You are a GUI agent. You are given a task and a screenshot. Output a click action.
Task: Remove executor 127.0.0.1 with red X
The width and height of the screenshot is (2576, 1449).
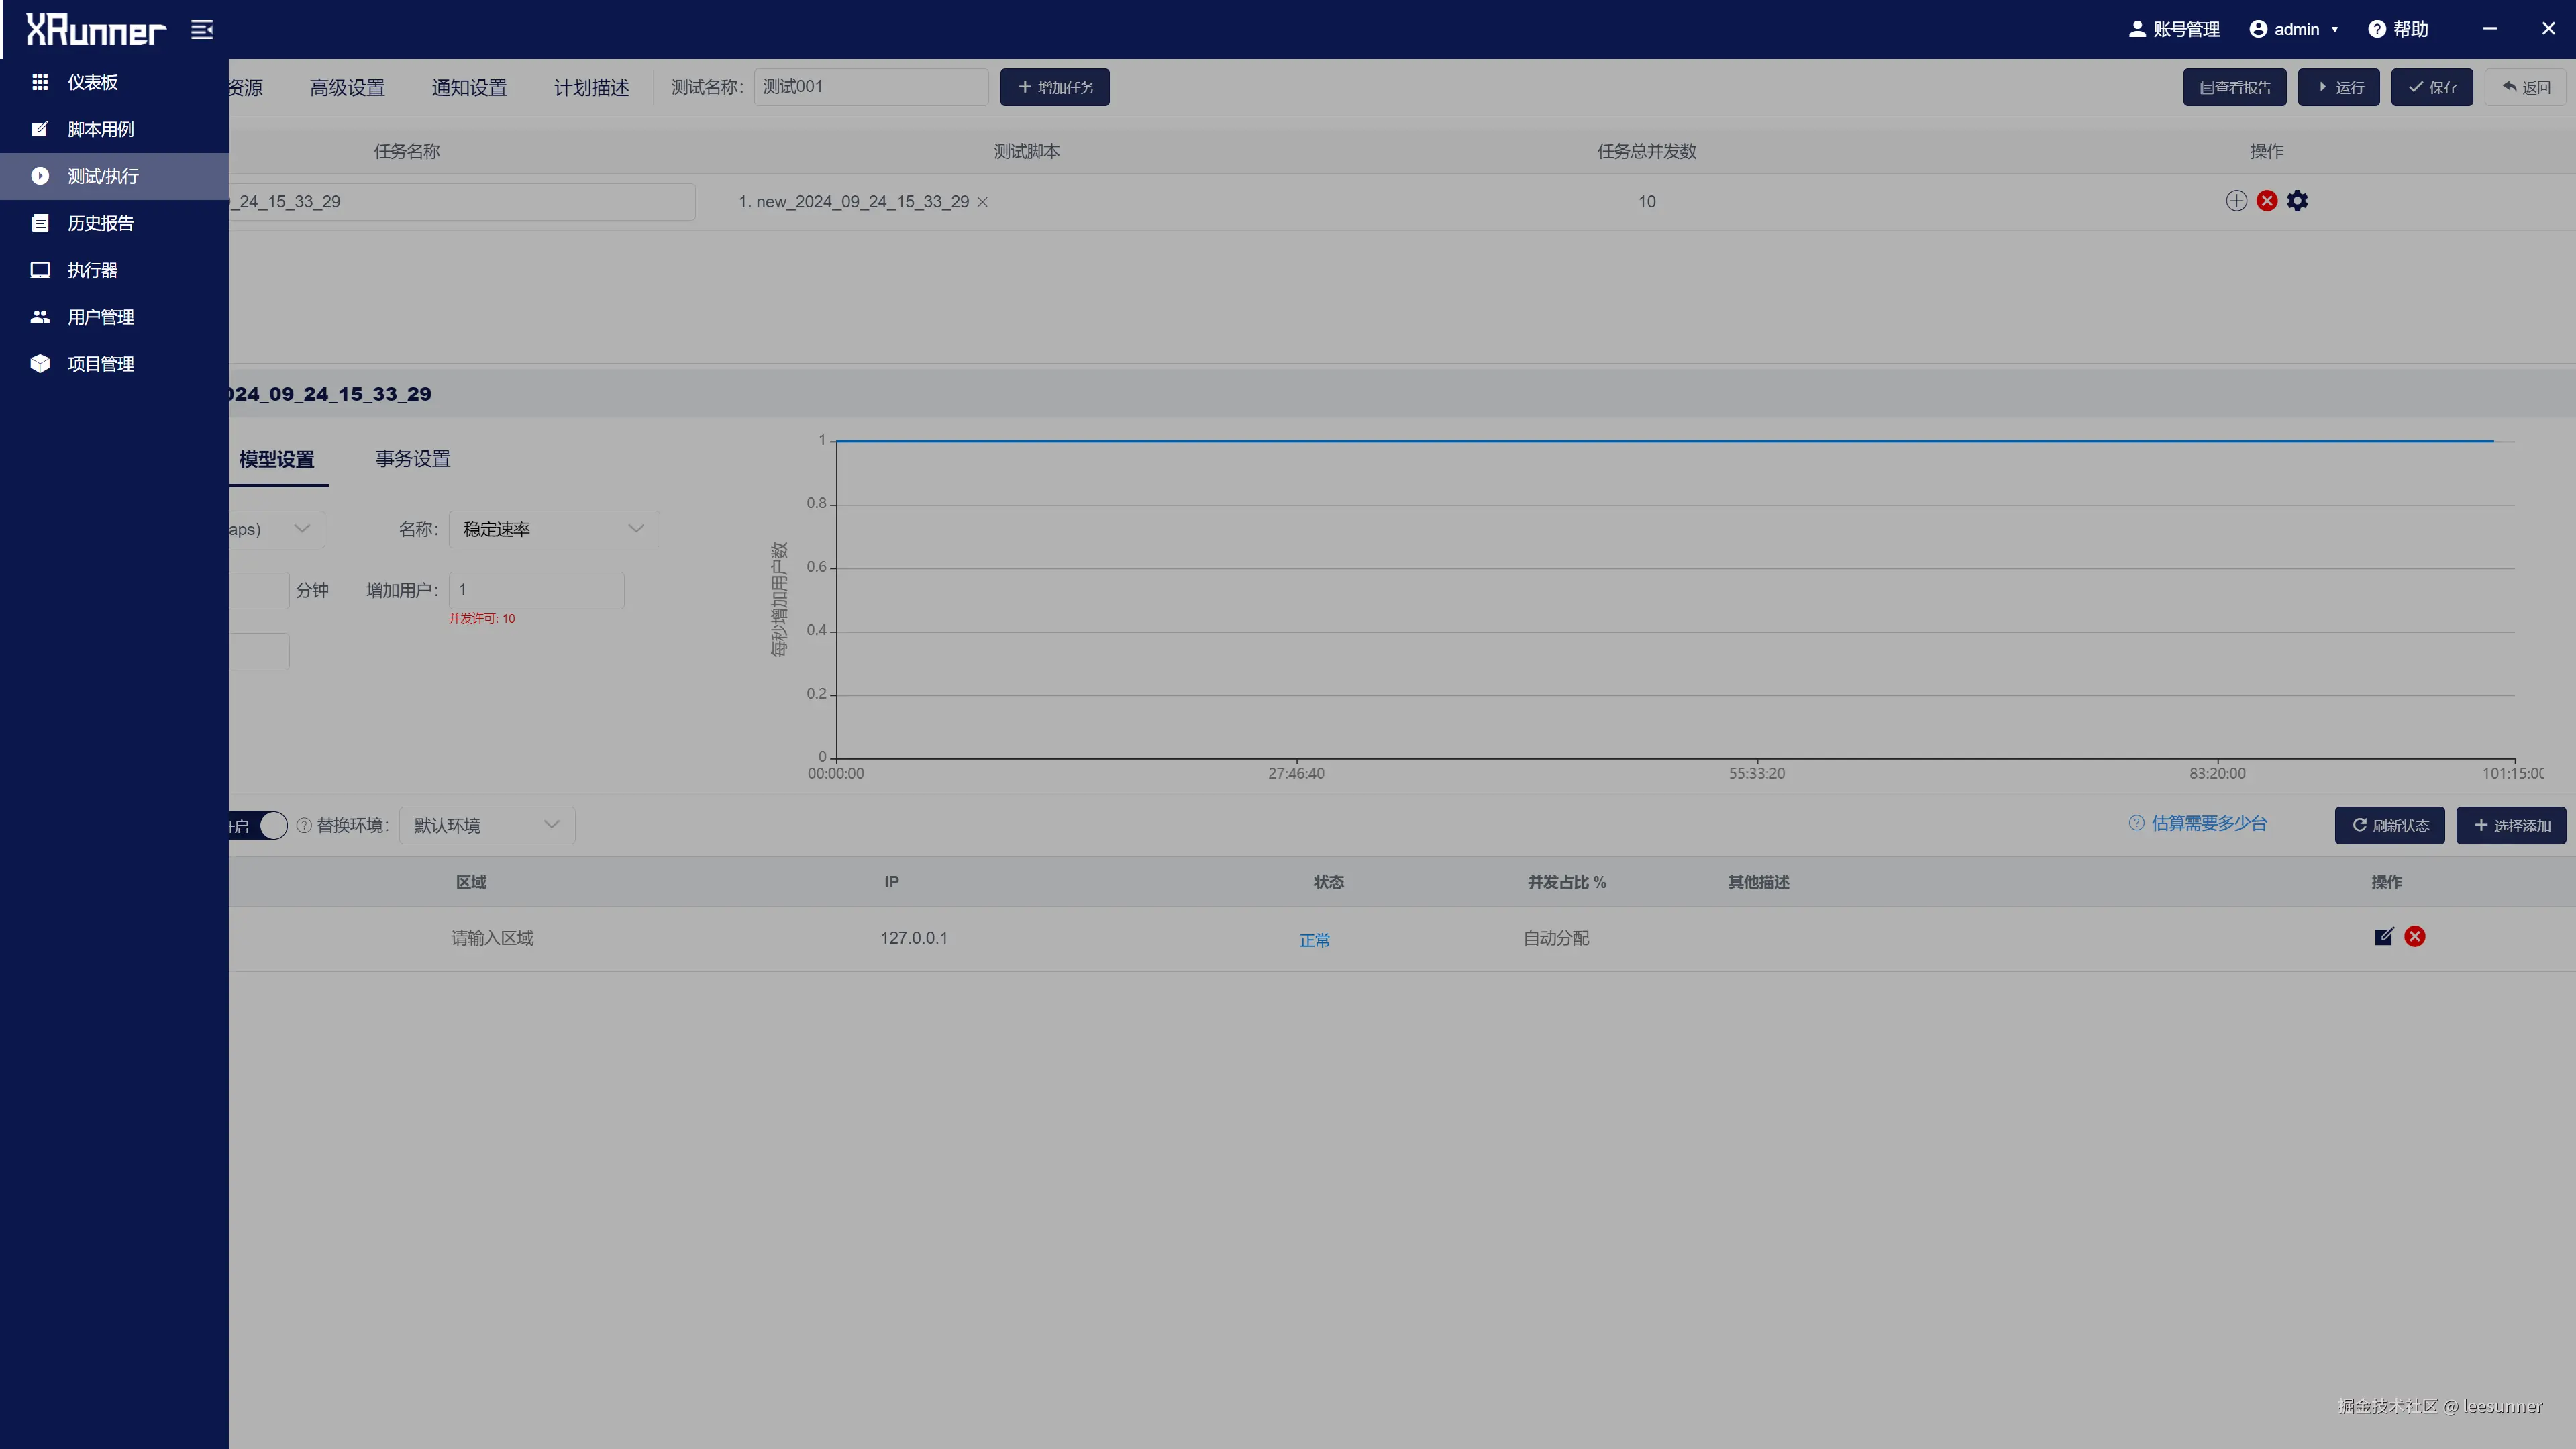click(x=2415, y=937)
